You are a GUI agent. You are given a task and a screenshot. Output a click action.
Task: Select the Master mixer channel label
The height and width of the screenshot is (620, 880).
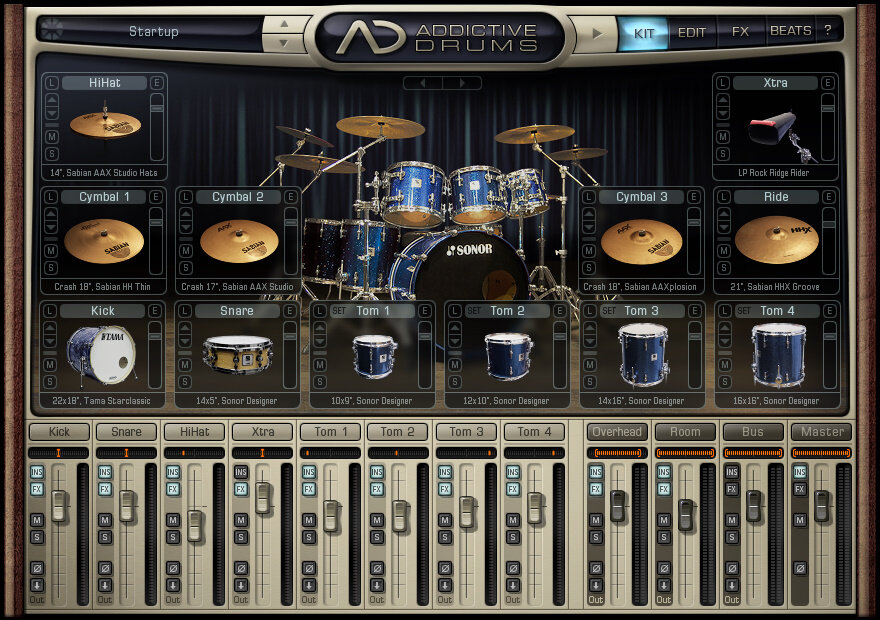click(822, 431)
